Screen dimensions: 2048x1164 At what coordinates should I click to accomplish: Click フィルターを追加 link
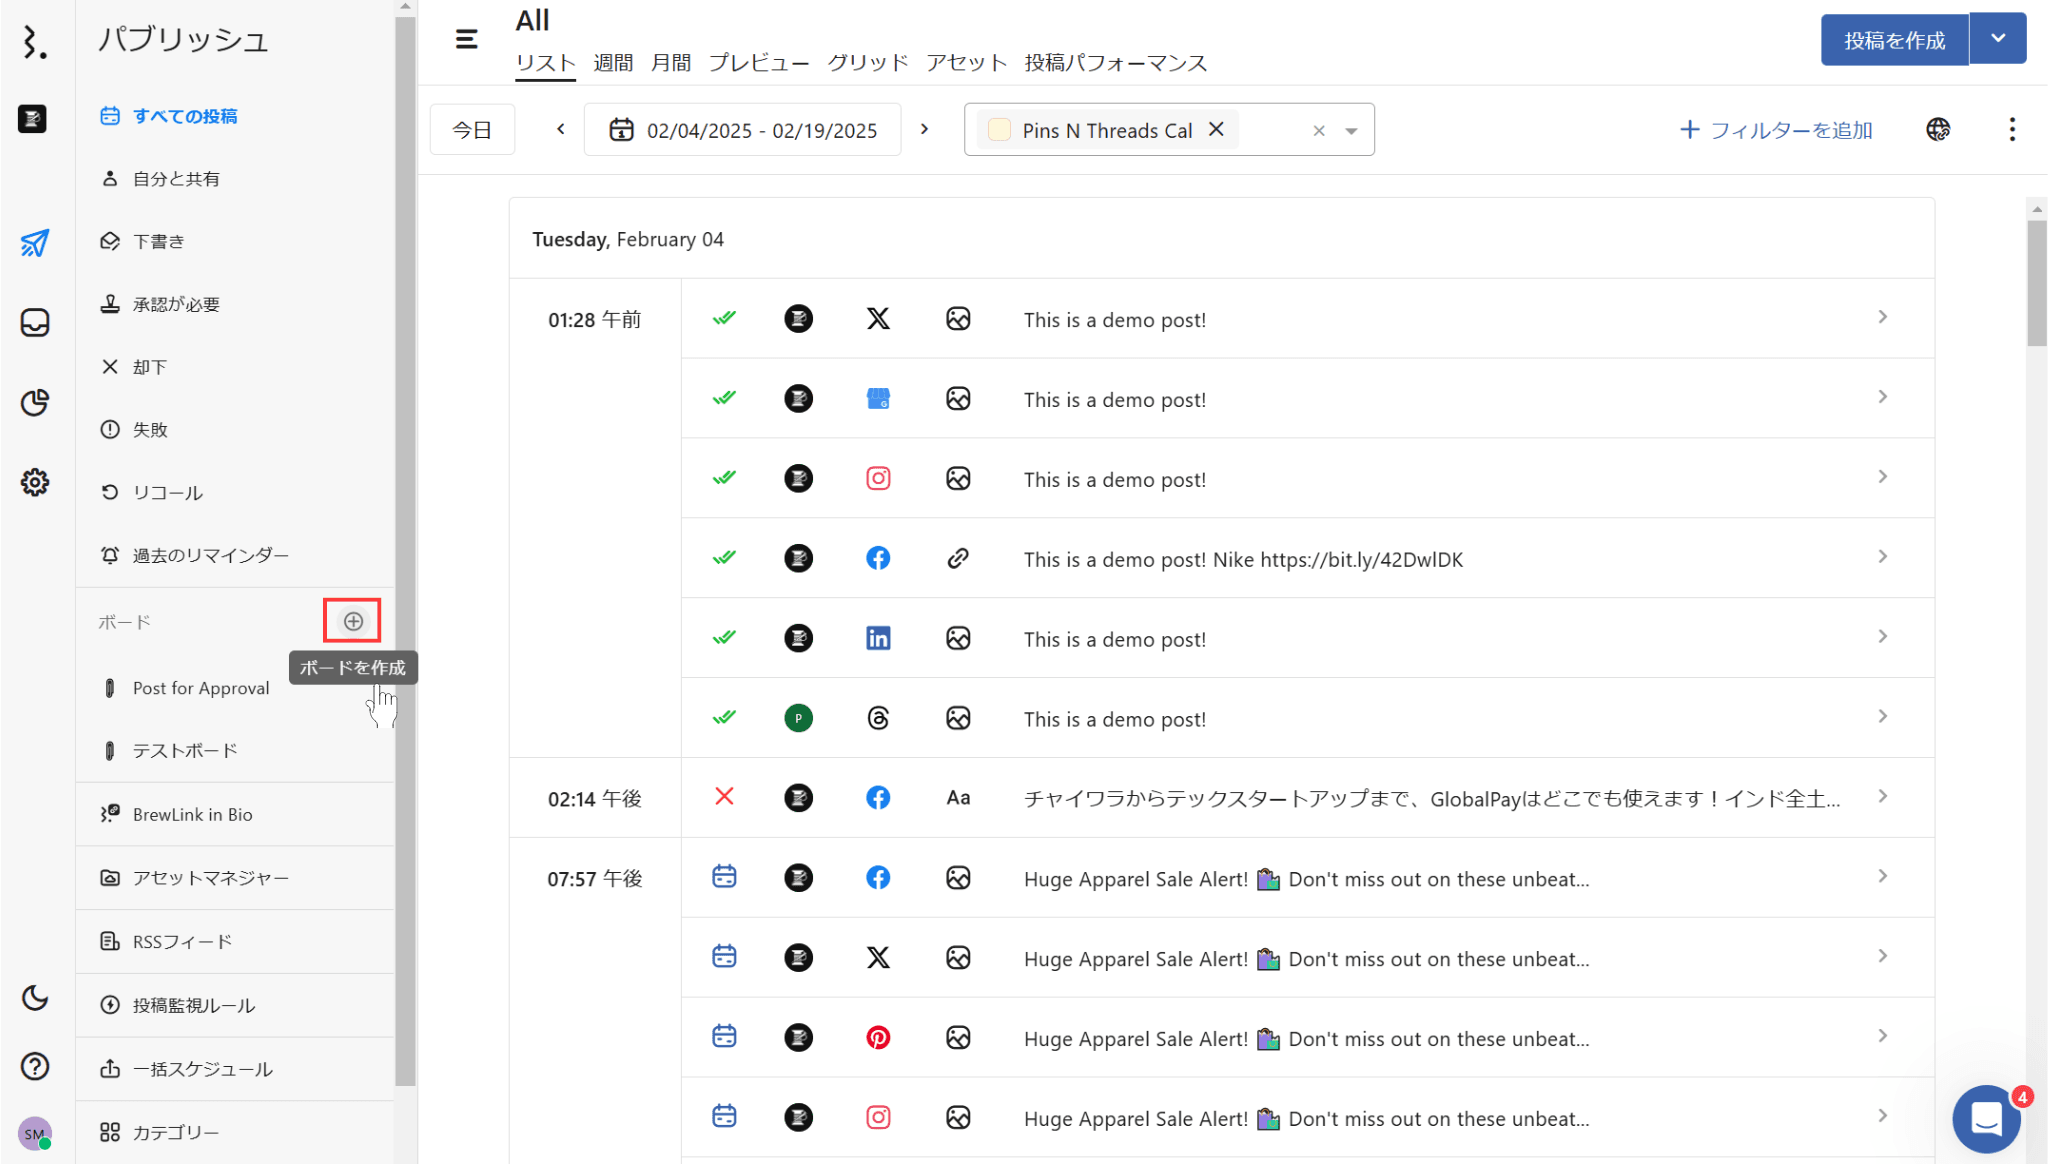pyautogui.click(x=1776, y=130)
